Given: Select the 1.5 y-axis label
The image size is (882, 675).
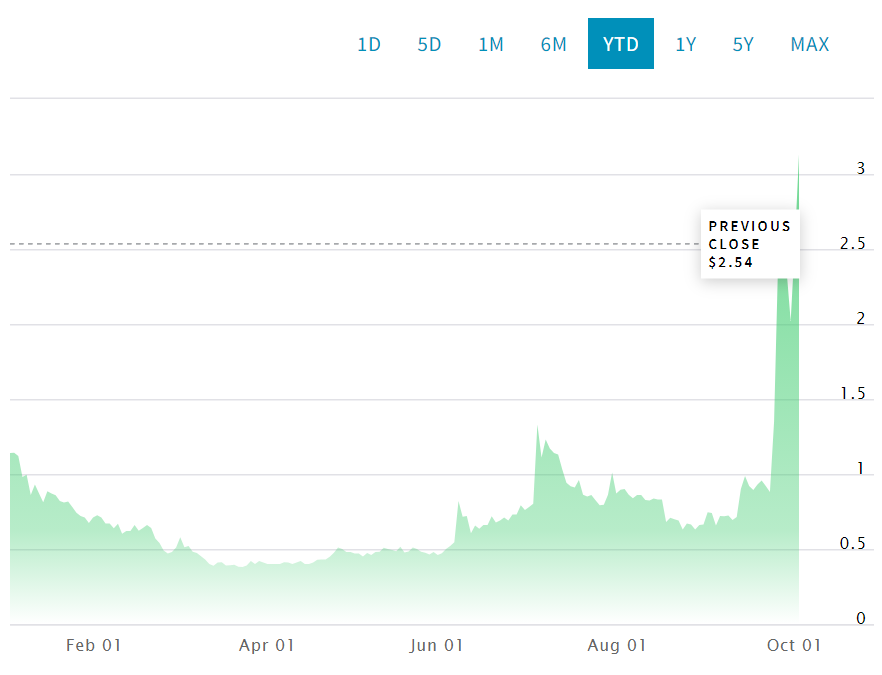Looking at the screenshot, I should pos(853,394).
